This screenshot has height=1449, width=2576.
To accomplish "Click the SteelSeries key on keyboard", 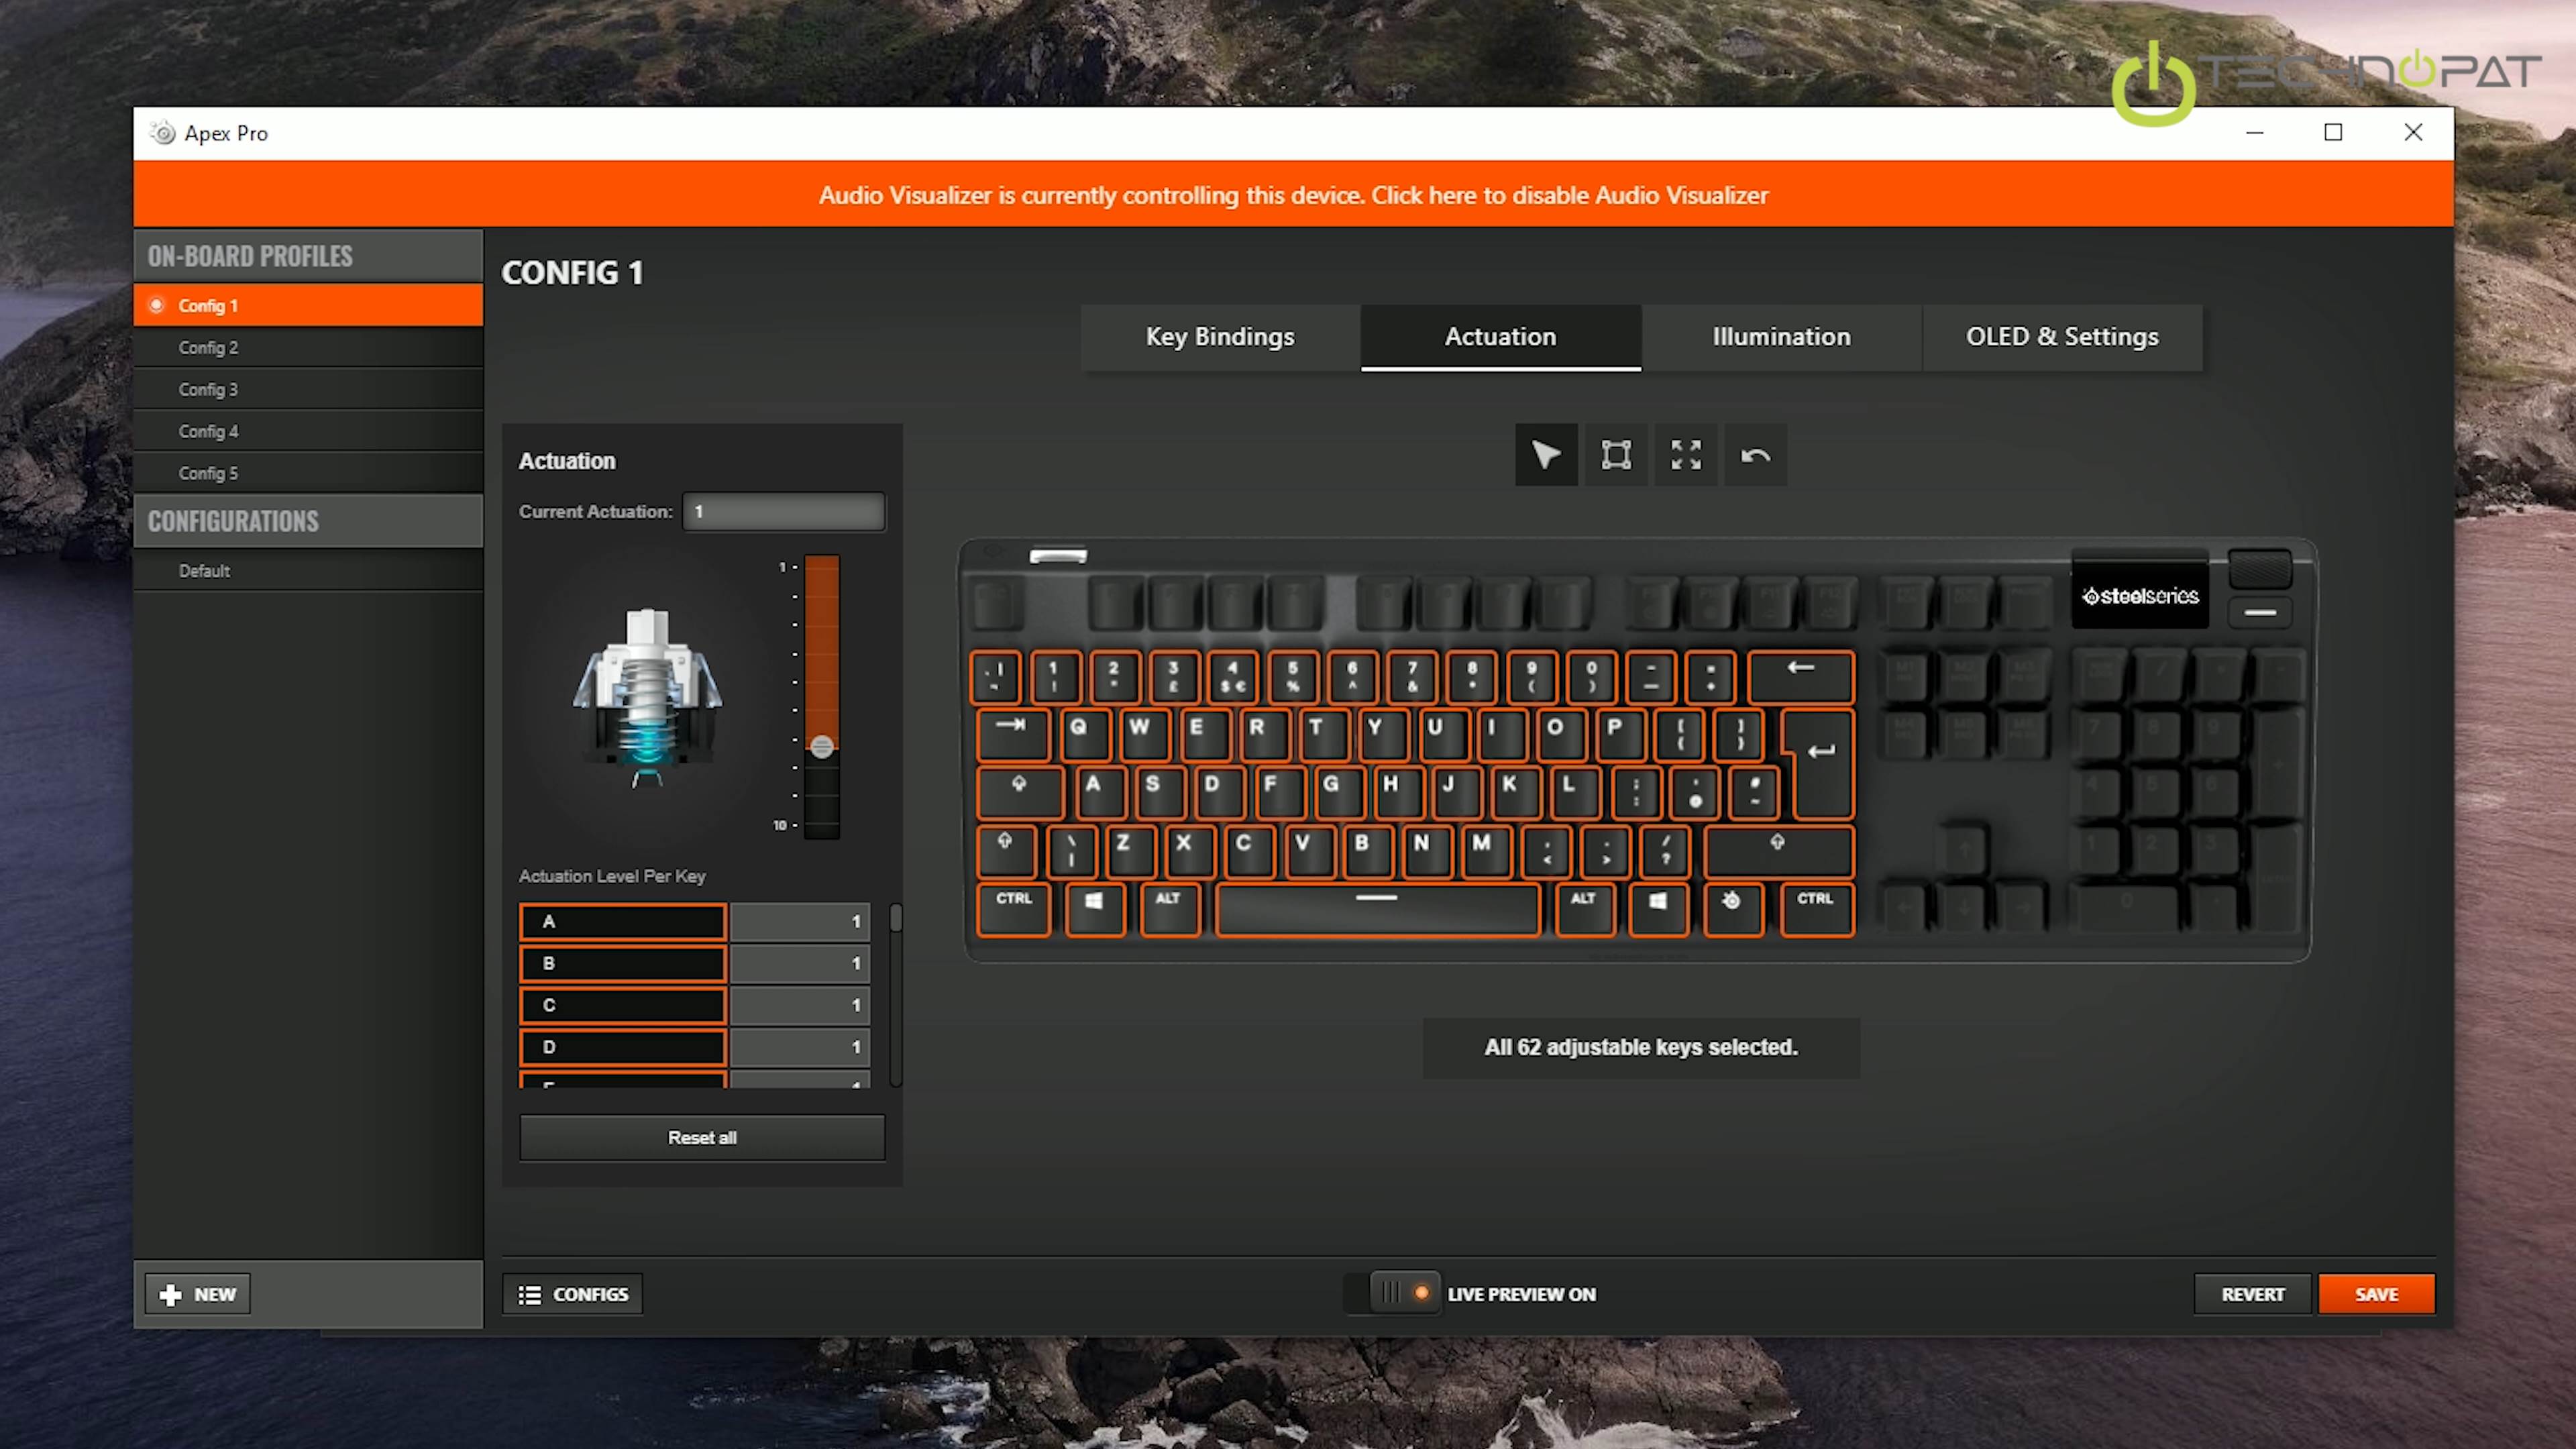I will (x=1732, y=909).
